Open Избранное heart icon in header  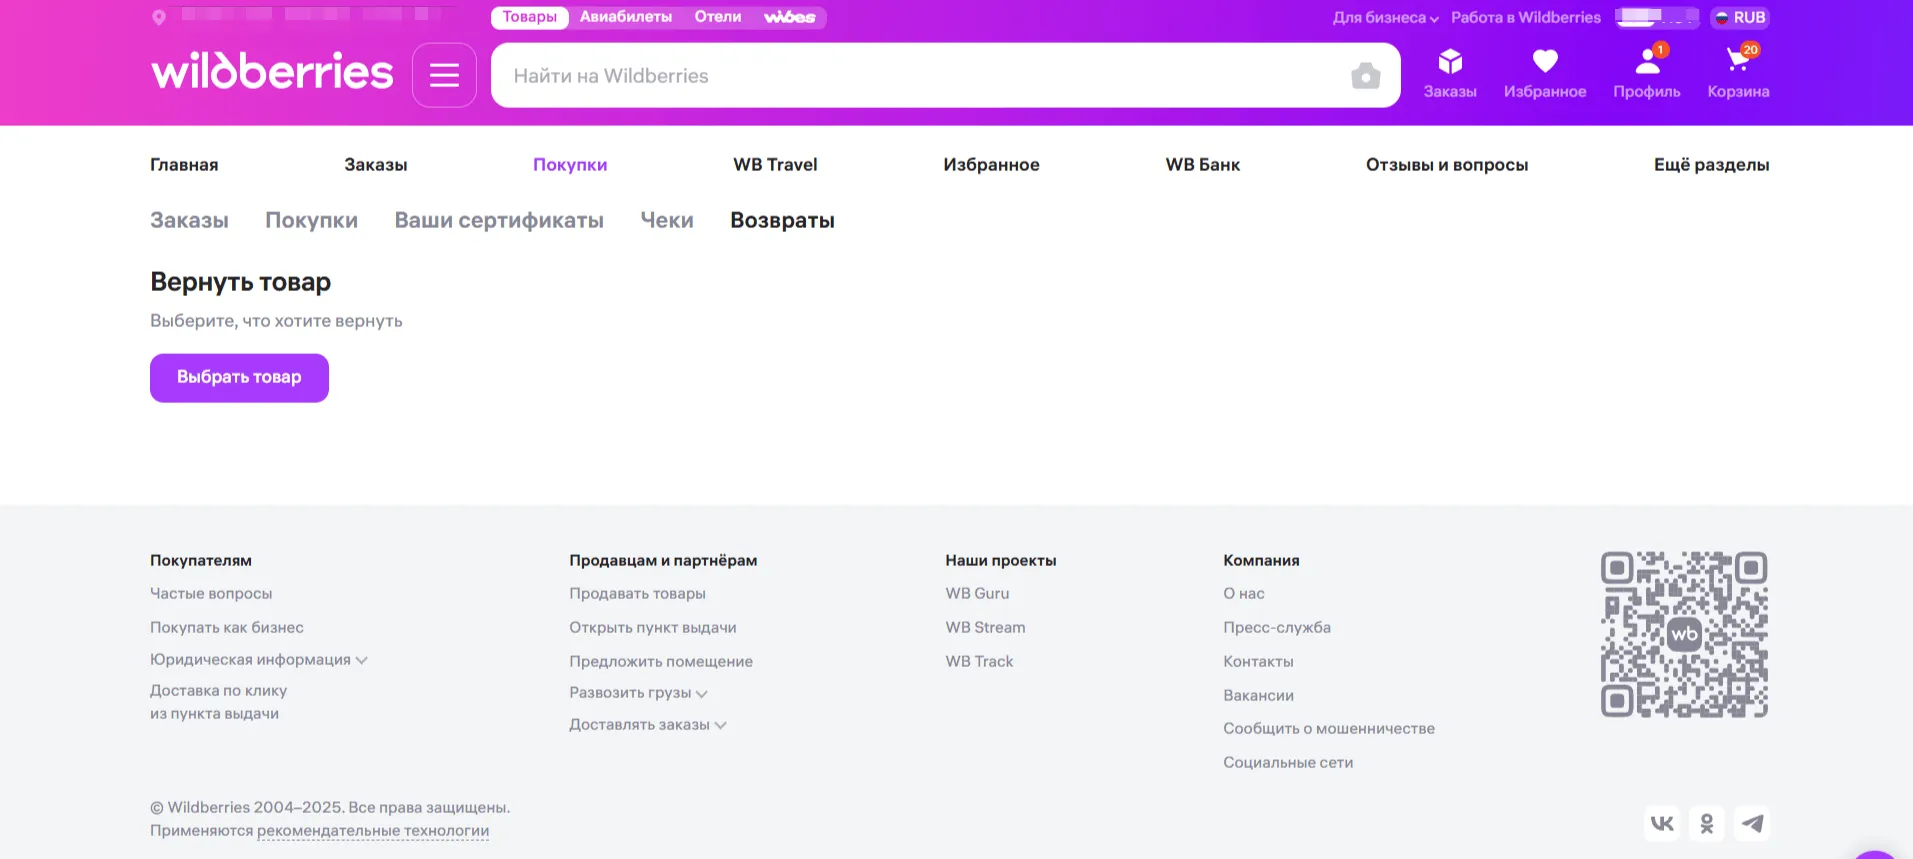[x=1544, y=63]
